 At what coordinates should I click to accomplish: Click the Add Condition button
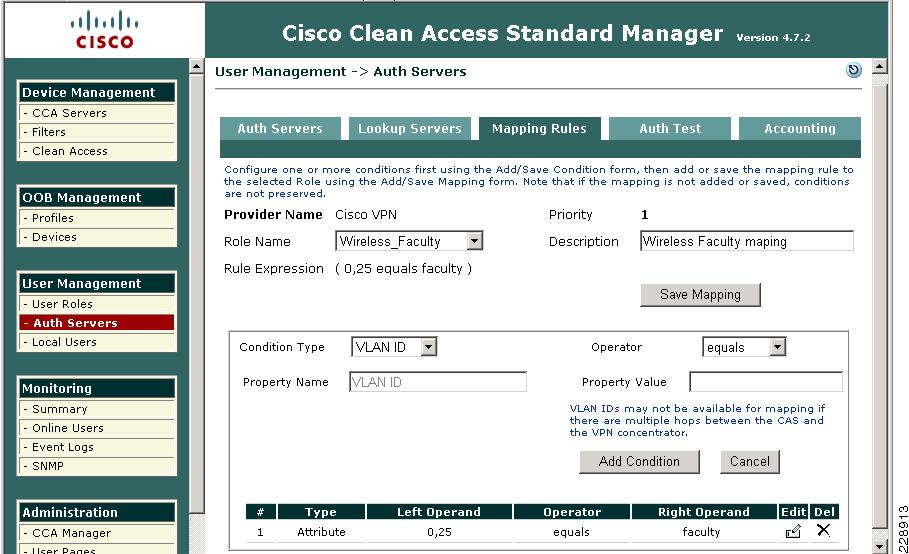coord(639,461)
